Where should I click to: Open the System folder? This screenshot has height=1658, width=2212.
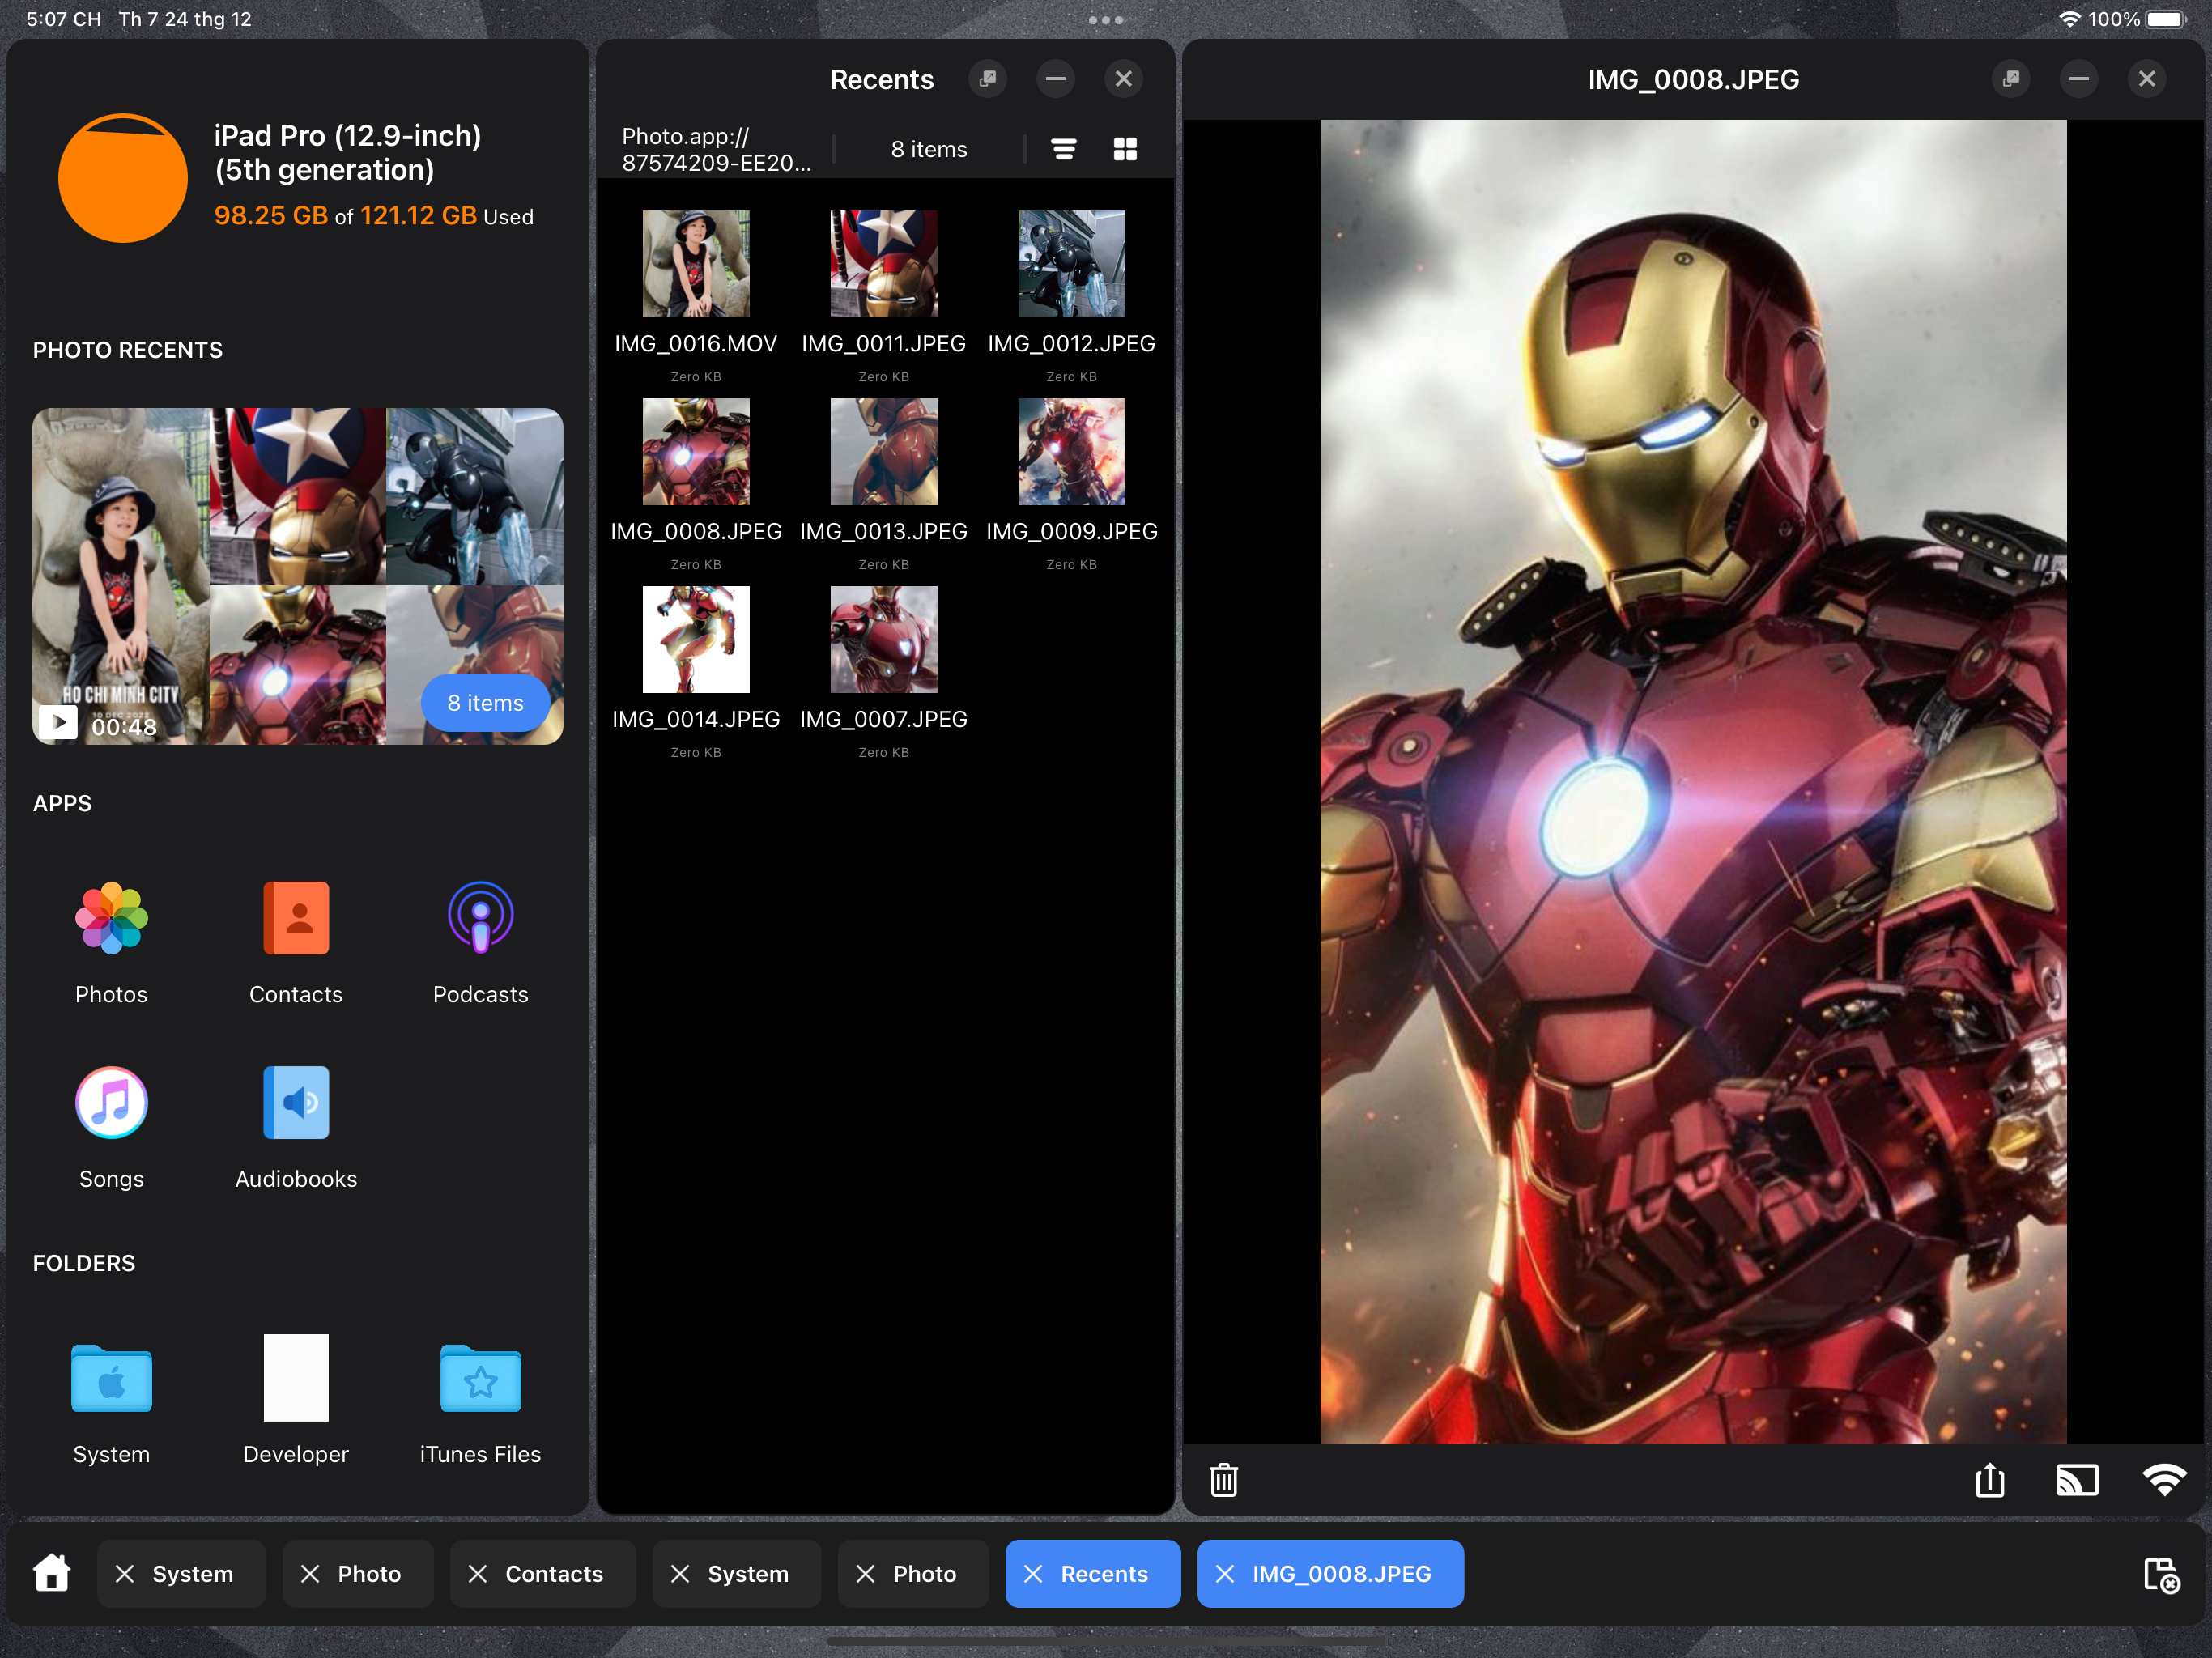pyautogui.click(x=111, y=1378)
